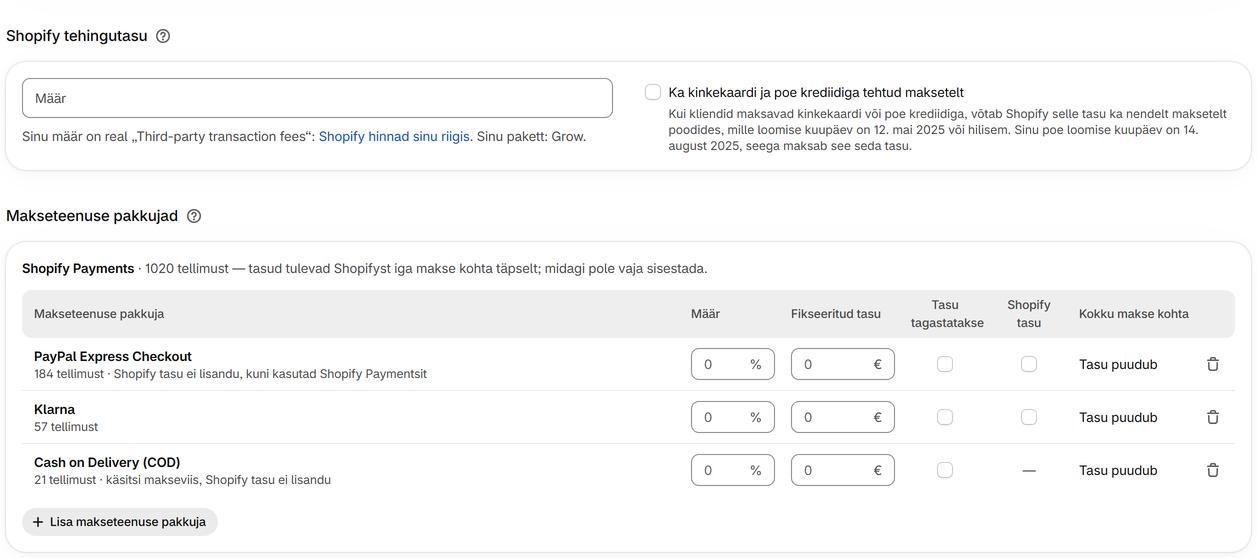
Task: Click the Makseteenuse pakkujad section heading
Action: (x=92, y=216)
